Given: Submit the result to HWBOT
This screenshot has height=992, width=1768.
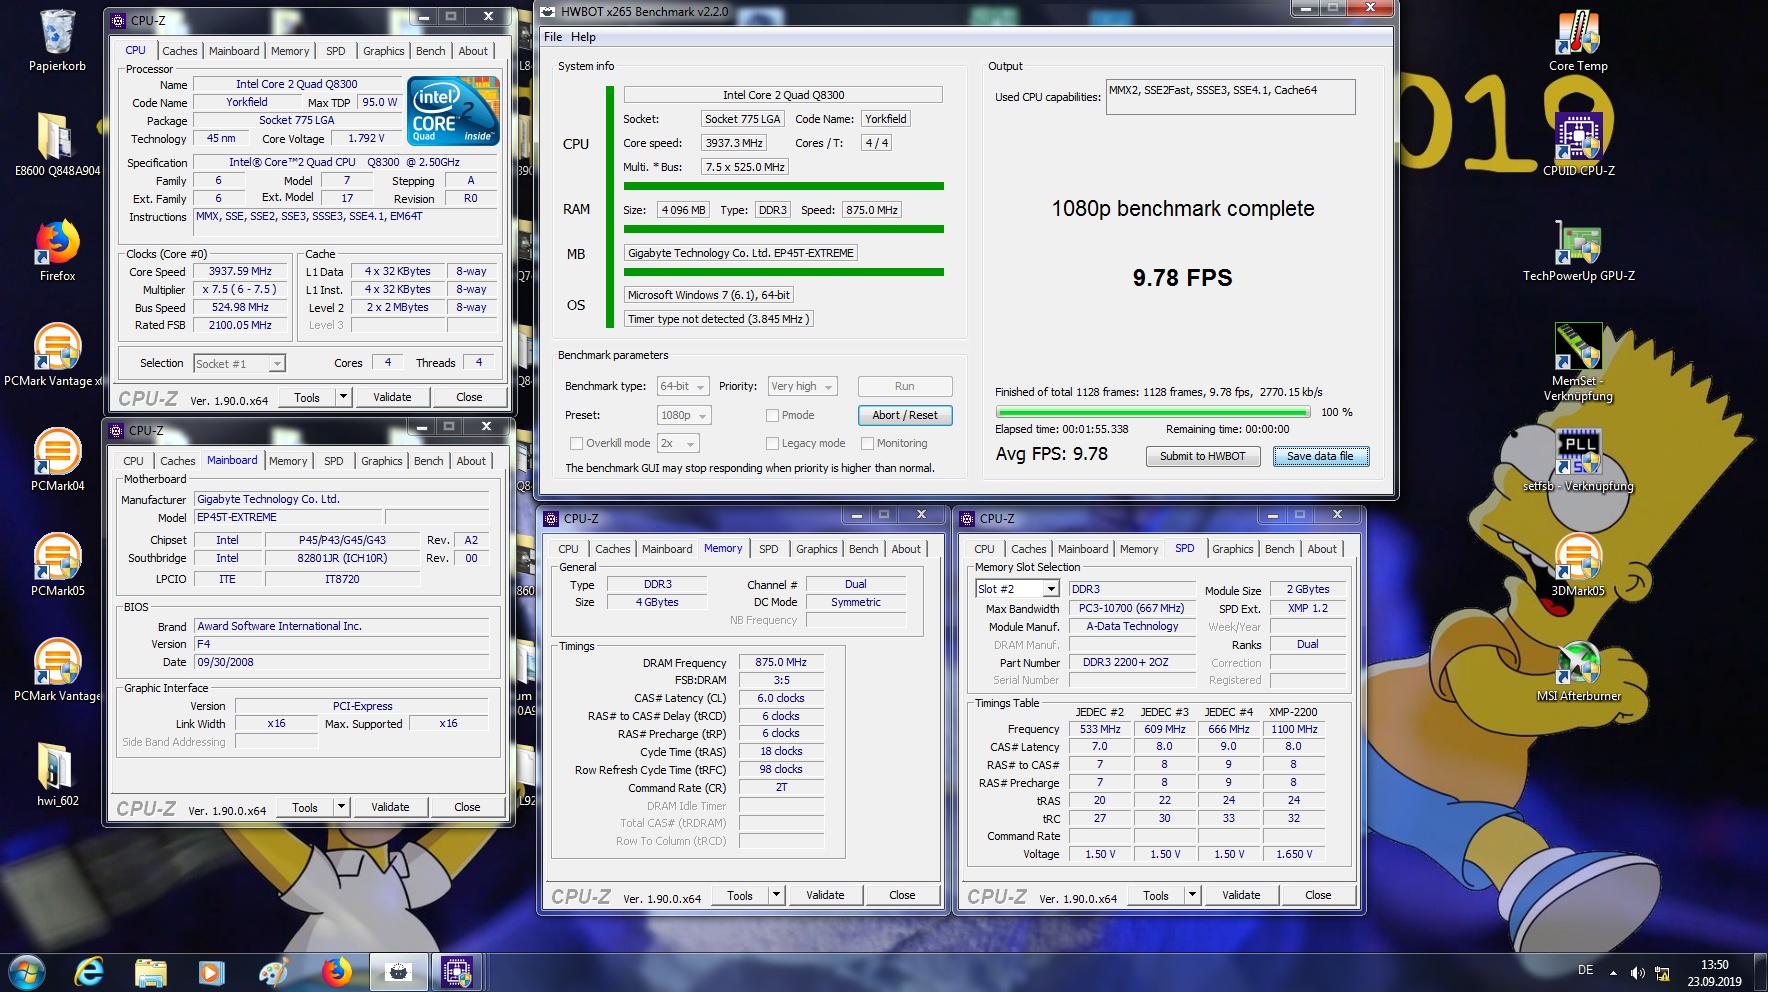Looking at the screenshot, I should 1202,456.
